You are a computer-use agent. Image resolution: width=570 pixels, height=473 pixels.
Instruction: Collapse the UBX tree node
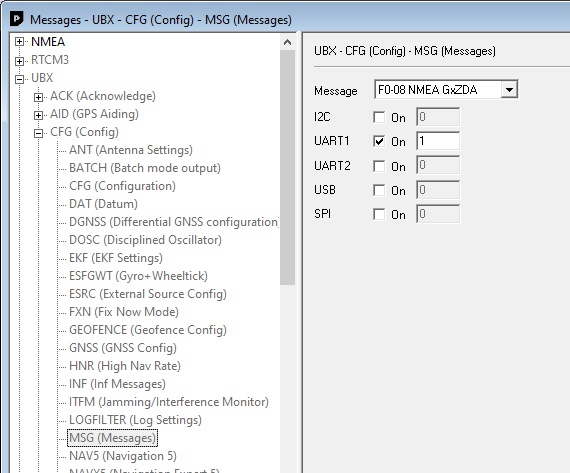[19, 79]
